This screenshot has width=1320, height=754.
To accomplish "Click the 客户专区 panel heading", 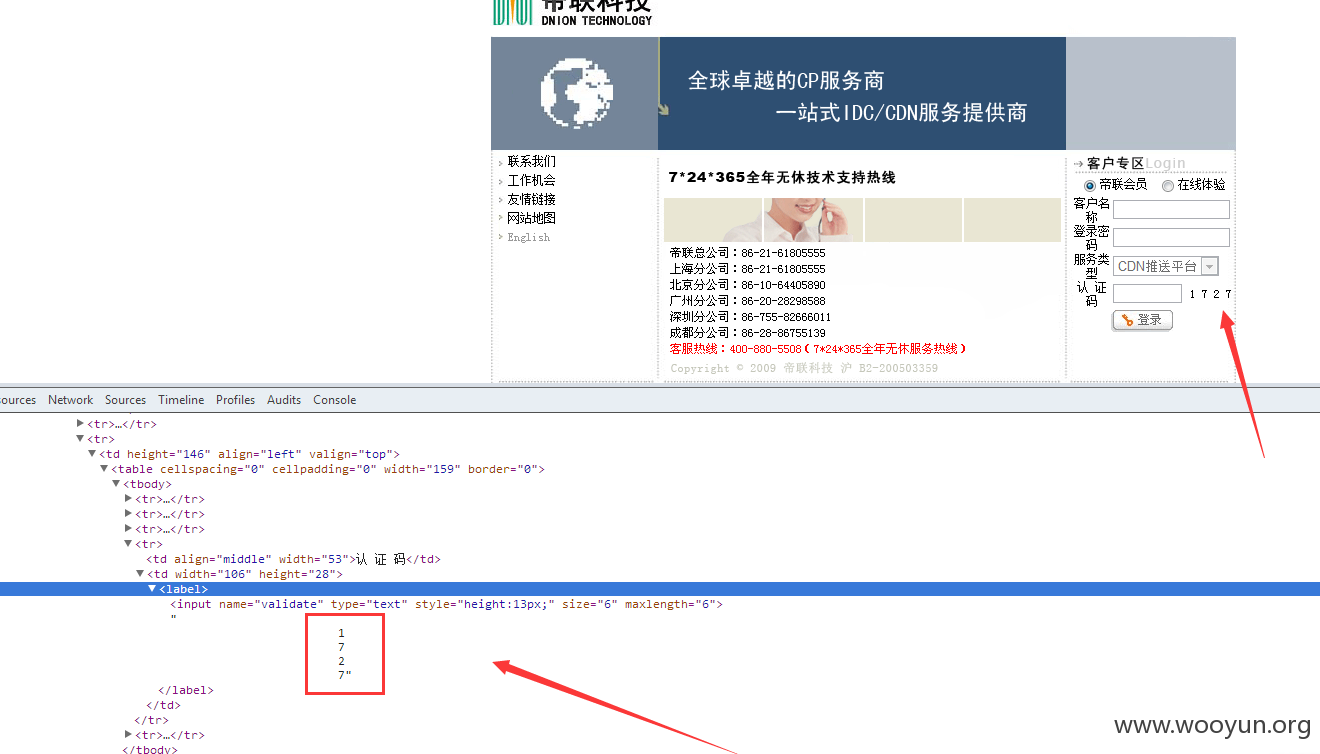I will pos(1115,163).
